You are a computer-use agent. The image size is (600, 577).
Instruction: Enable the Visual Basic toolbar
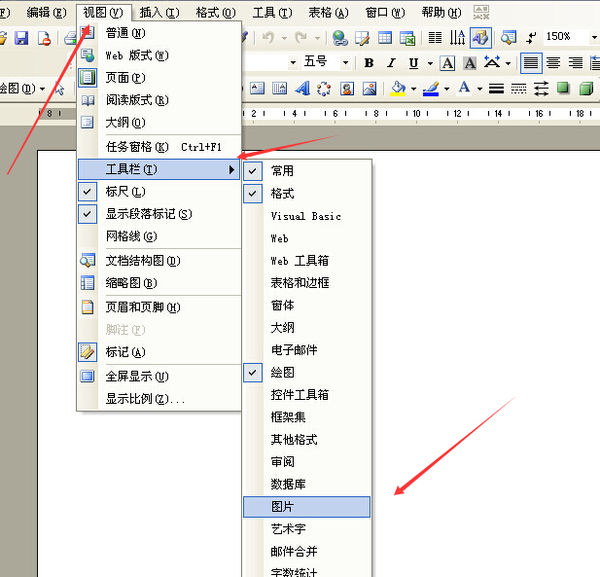point(307,216)
